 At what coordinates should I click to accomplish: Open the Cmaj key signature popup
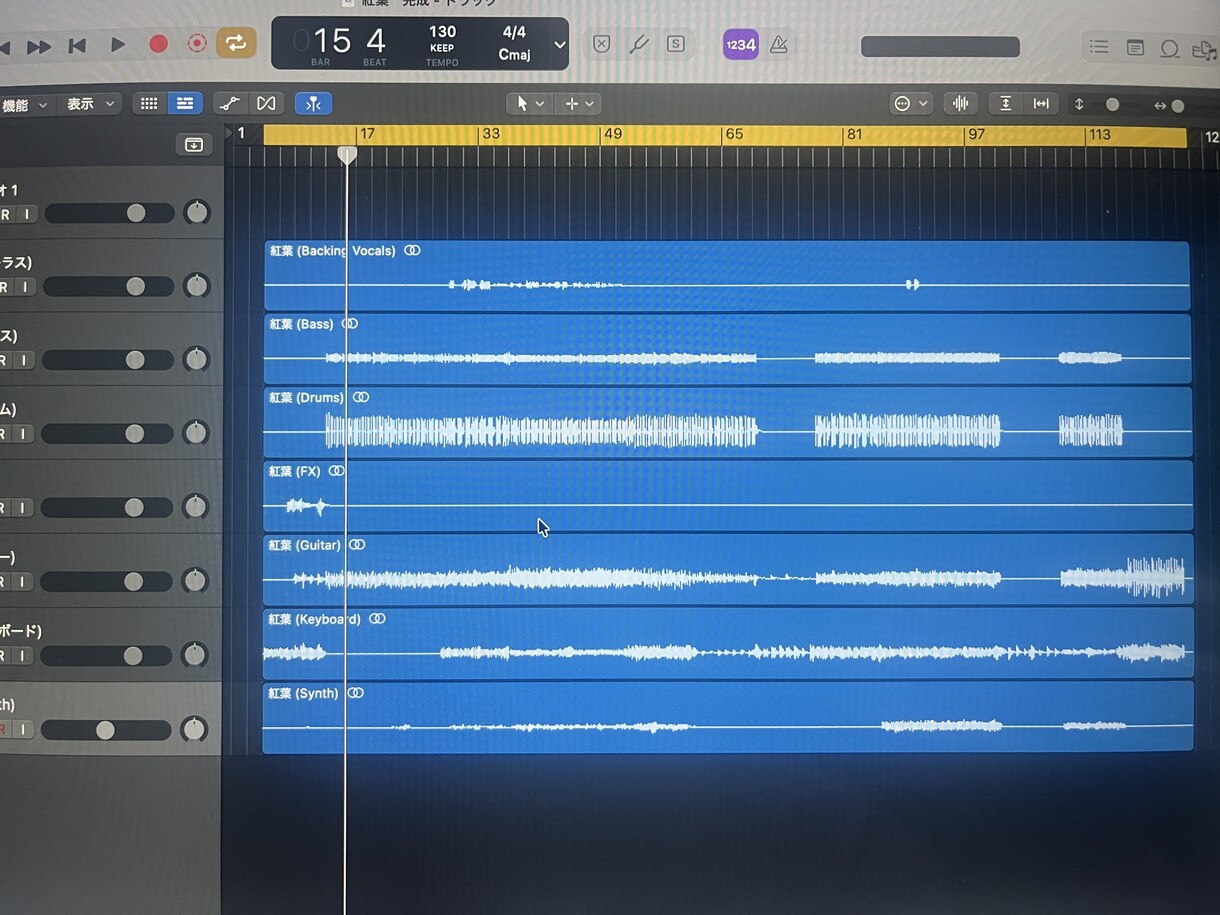(514, 55)
